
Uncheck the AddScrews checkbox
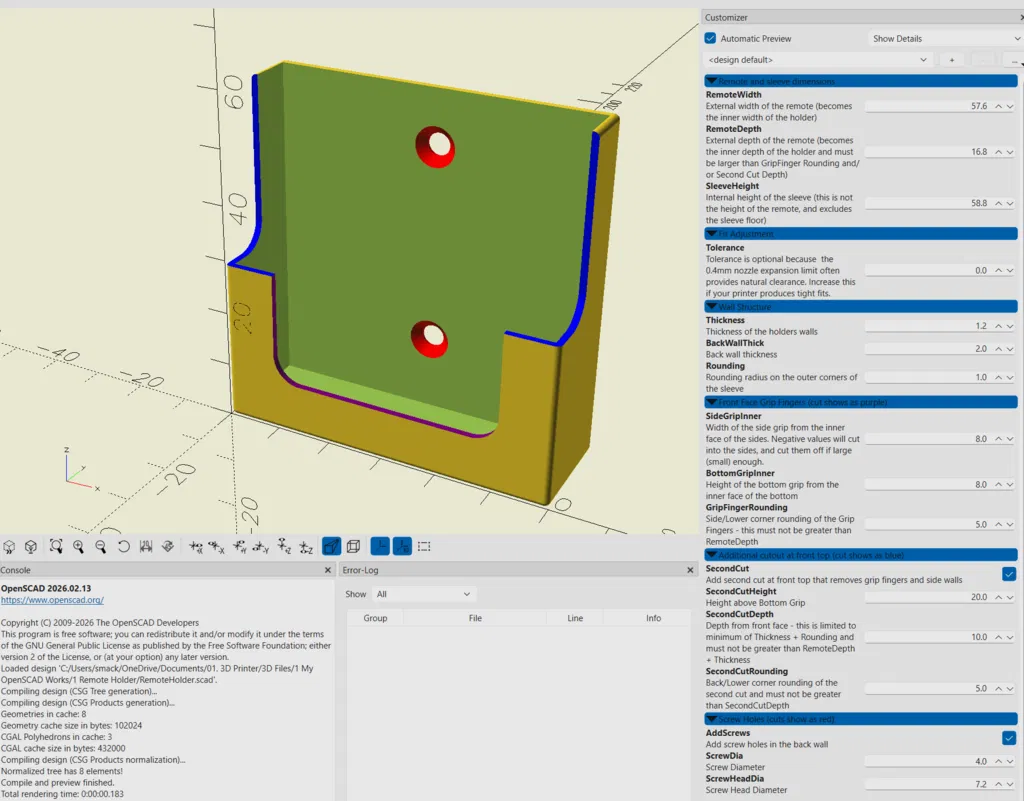(1009, 738)
